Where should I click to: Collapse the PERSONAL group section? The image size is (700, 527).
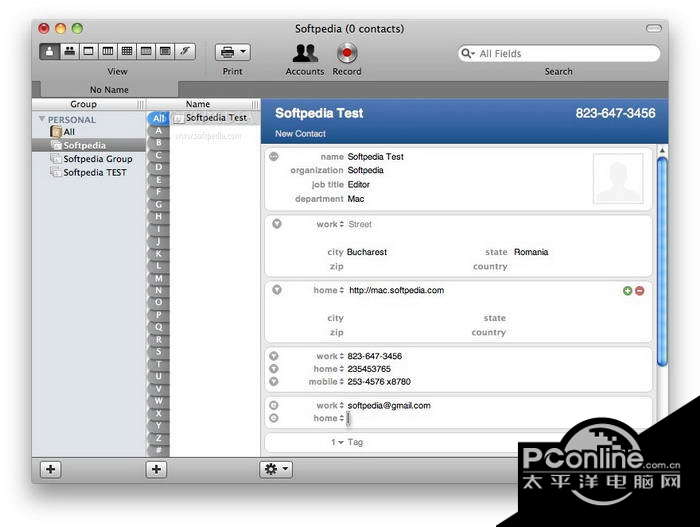pyautogui.click(x=42, y=119)
